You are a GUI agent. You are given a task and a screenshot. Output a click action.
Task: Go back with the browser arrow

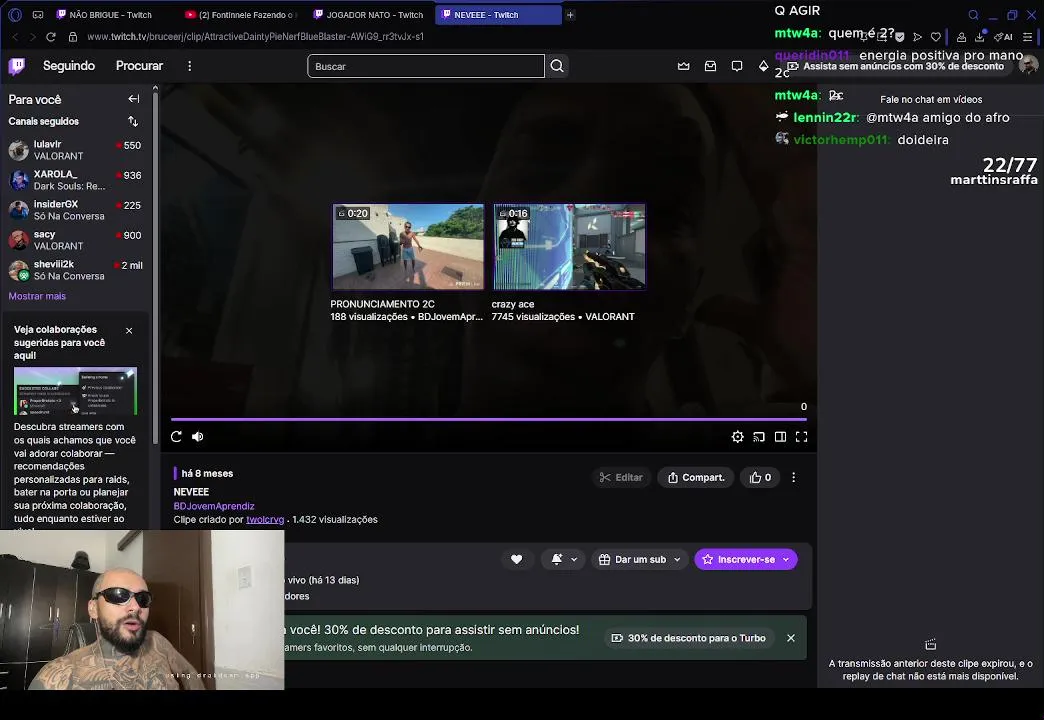(x=15, y=37)
